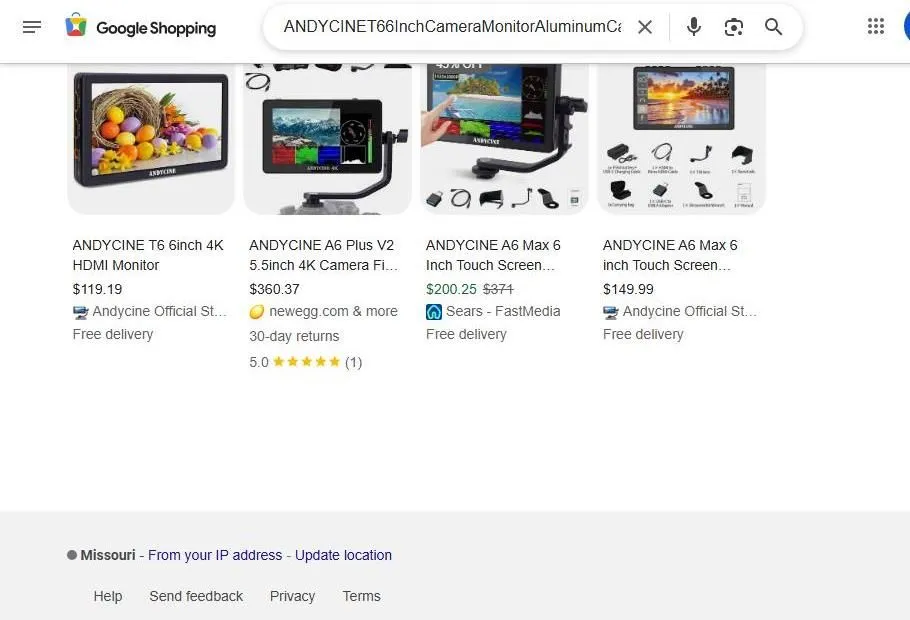Open voice search via microphone icon
This screenshot has width=910, height=620.
[x=693, y=27]
